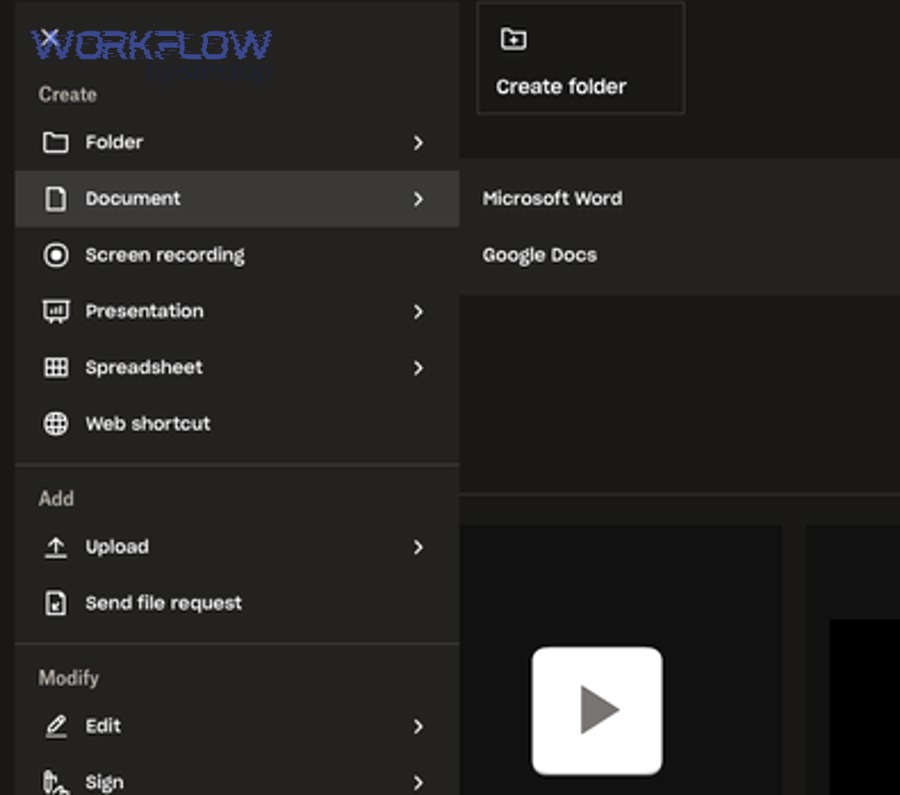
Task: Click the Edit pencil icon
Action: pos(55,726)
